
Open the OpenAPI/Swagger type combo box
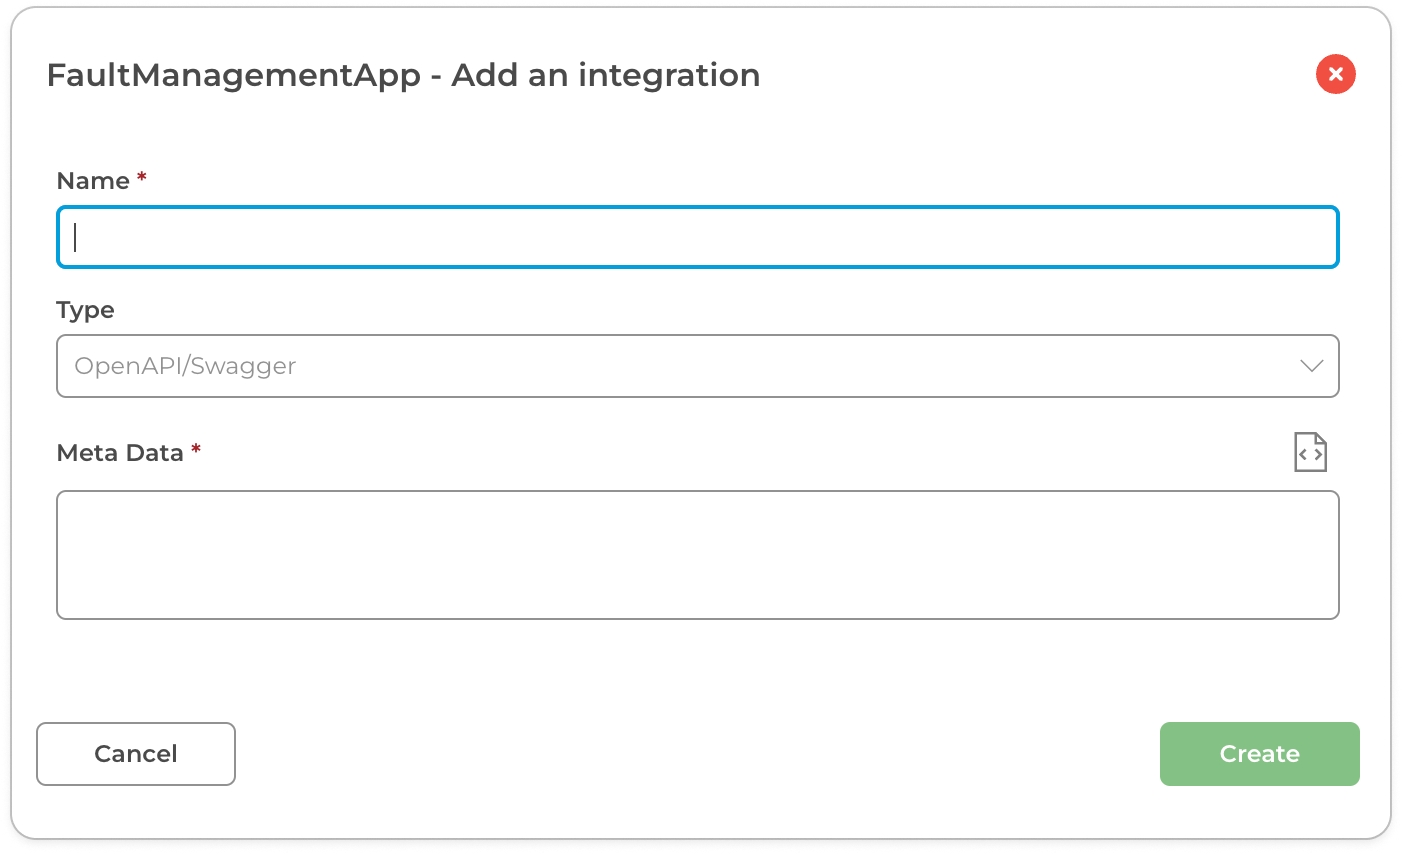pos(697,366)
